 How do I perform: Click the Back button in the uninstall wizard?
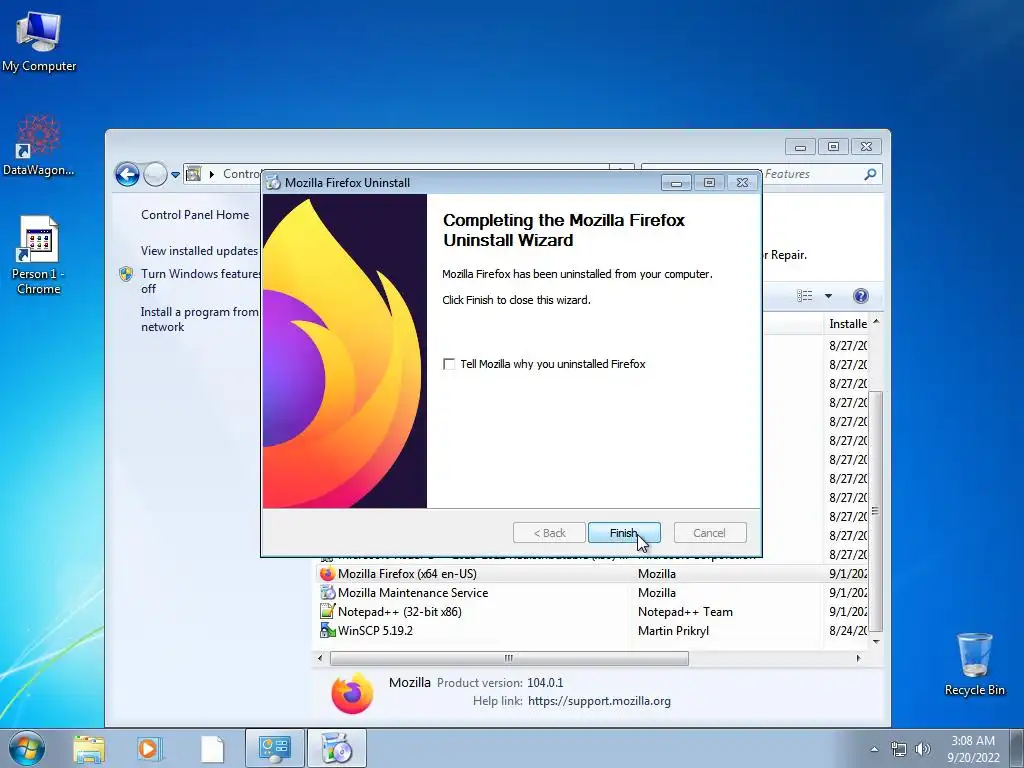tap(549, 533)
